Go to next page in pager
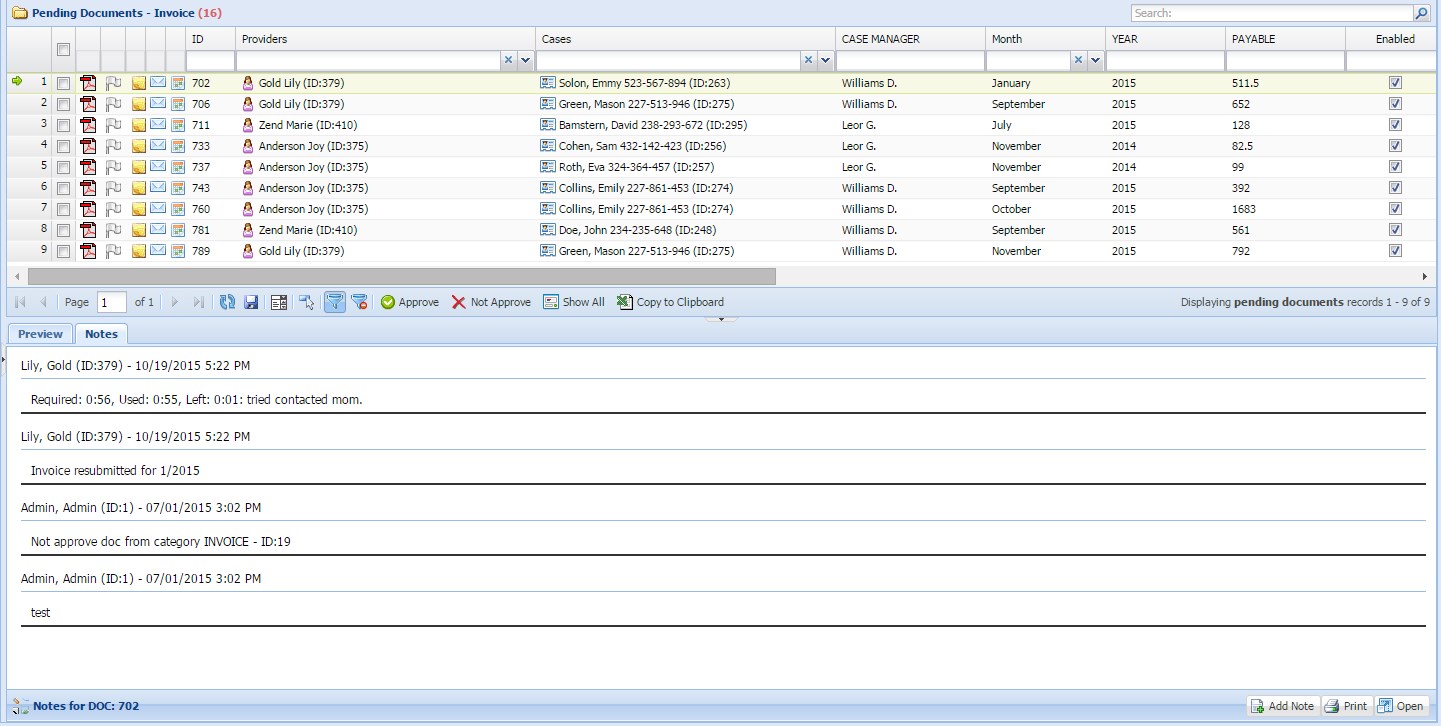The image size is (1441, 726). 175,302
